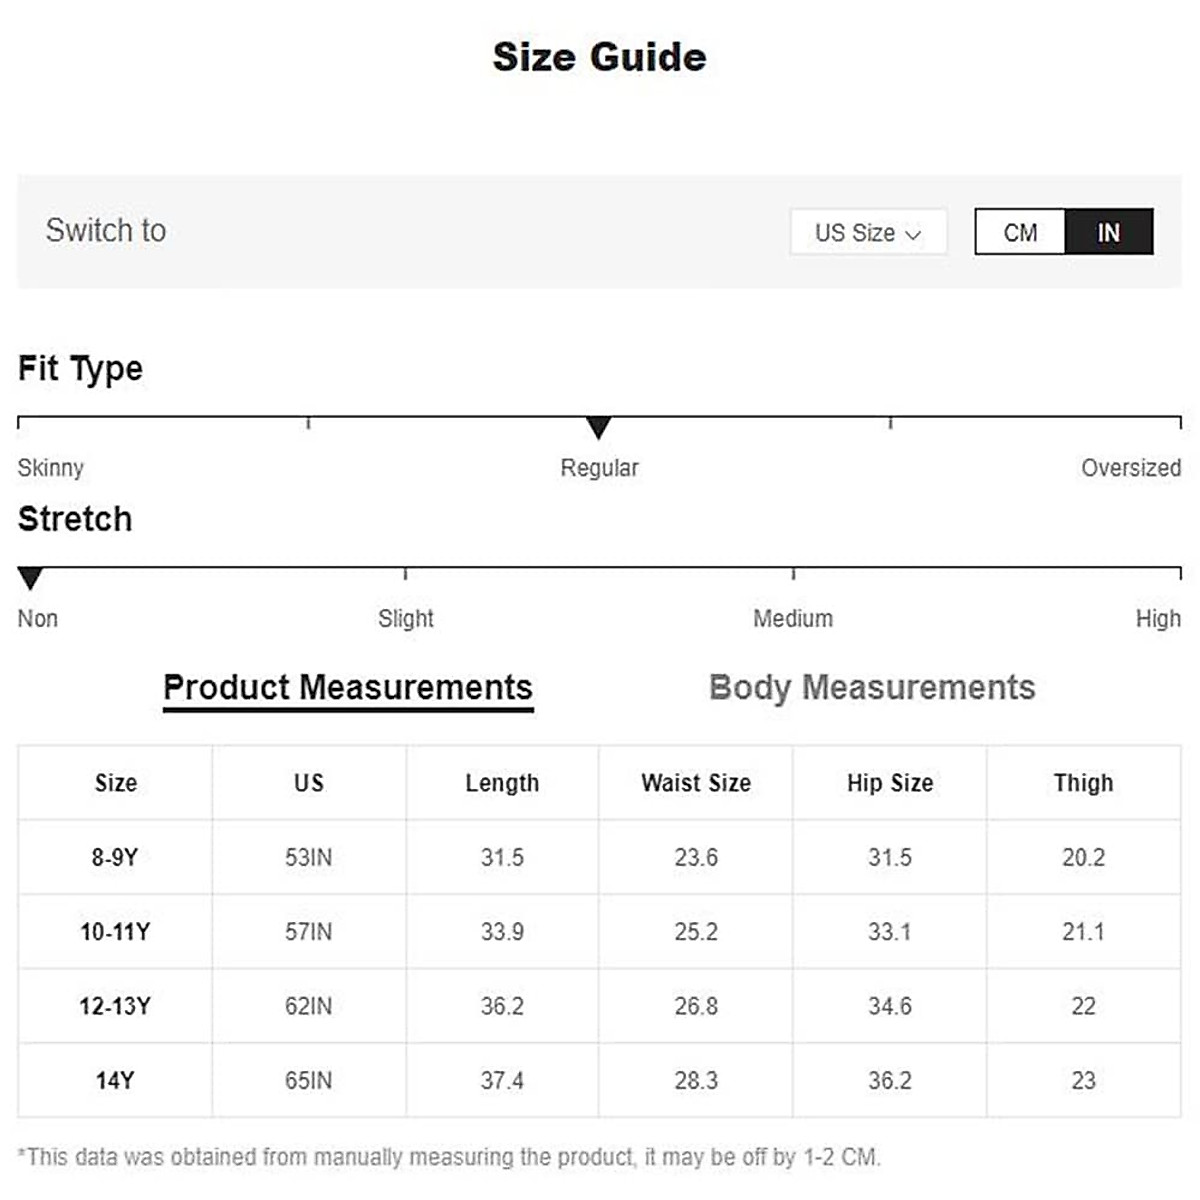Screen dimensions: 1200x1200
Task: Click the Skinny fit label
Action: [x=51, y=468]
